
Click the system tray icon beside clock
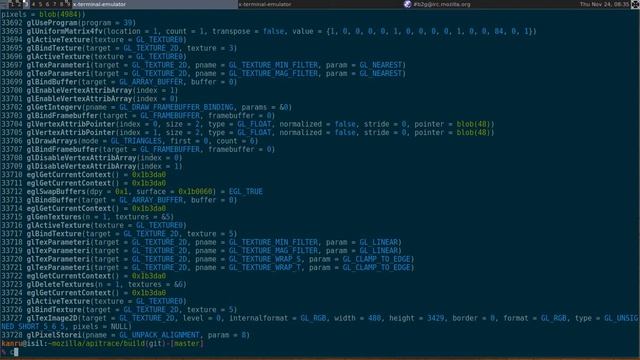635,4
